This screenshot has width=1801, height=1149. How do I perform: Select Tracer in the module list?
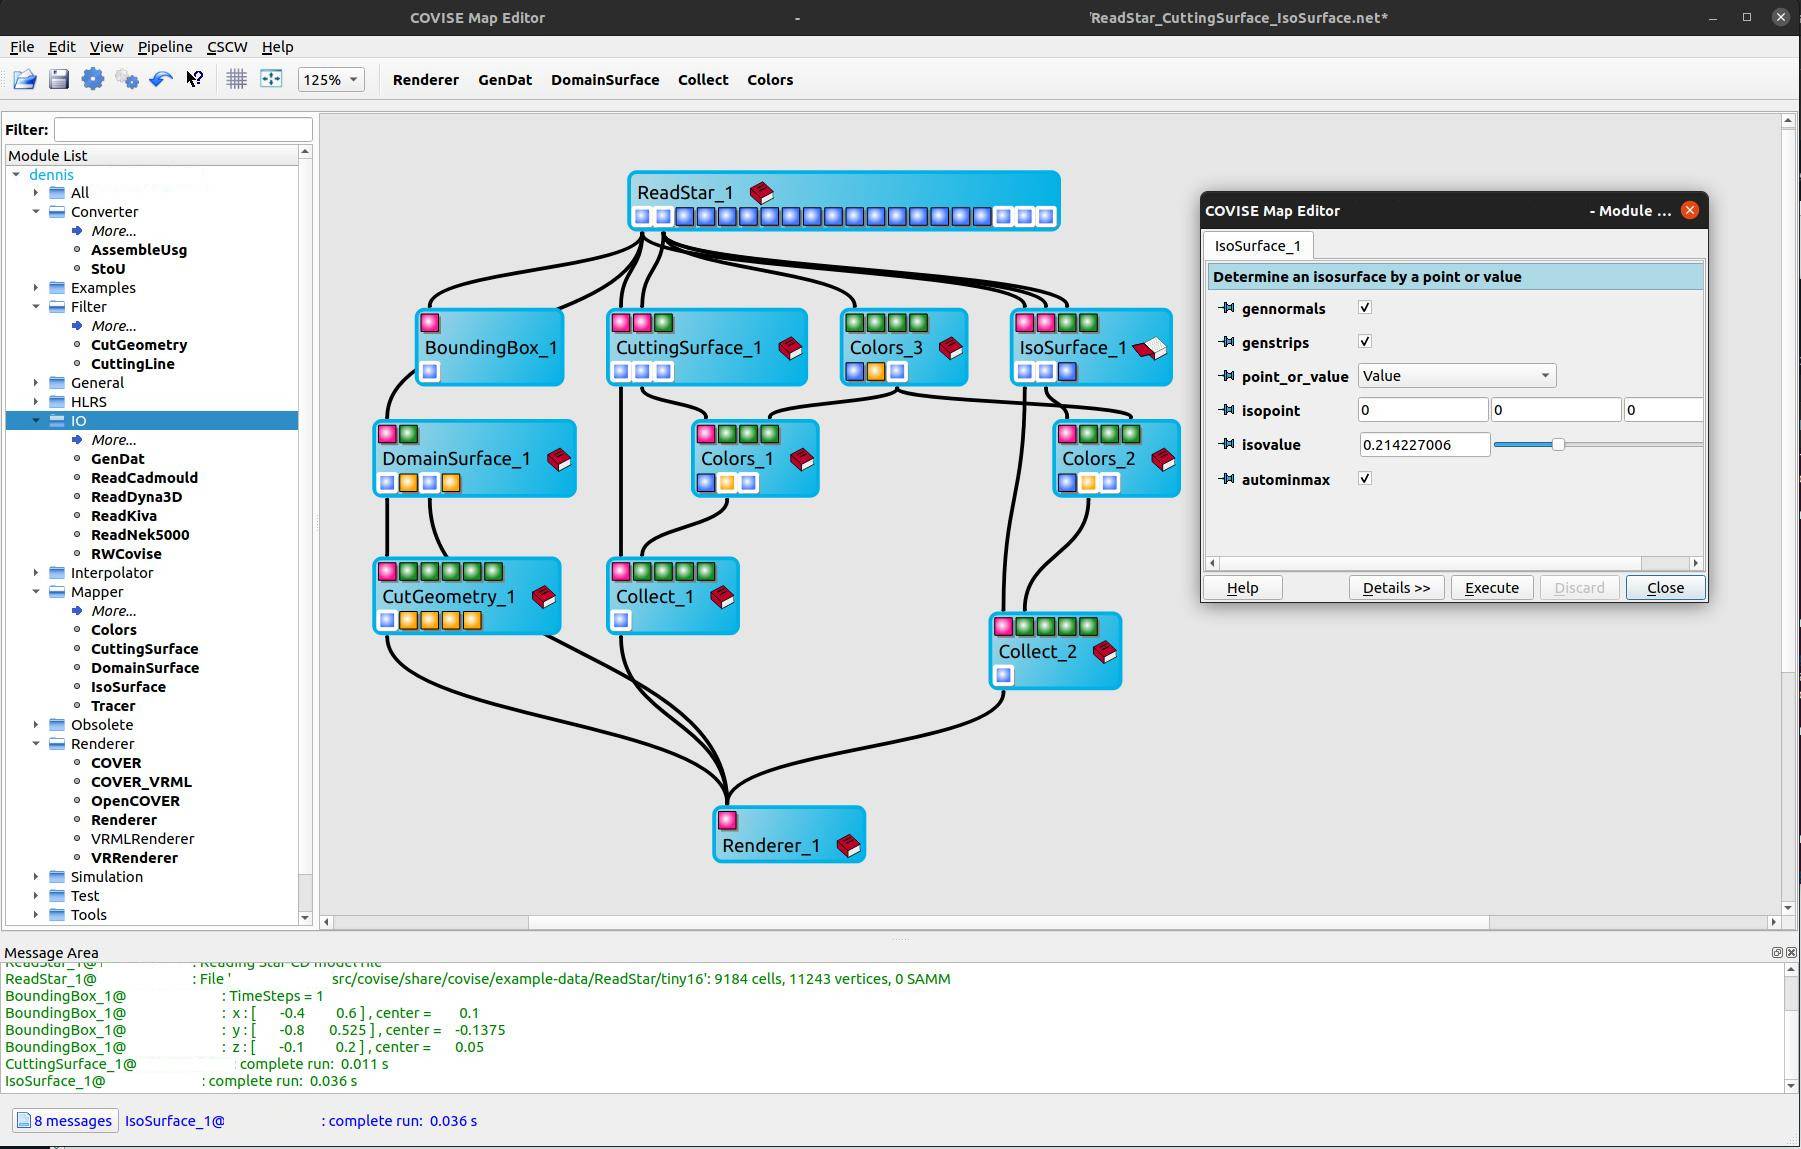[113, 706]
